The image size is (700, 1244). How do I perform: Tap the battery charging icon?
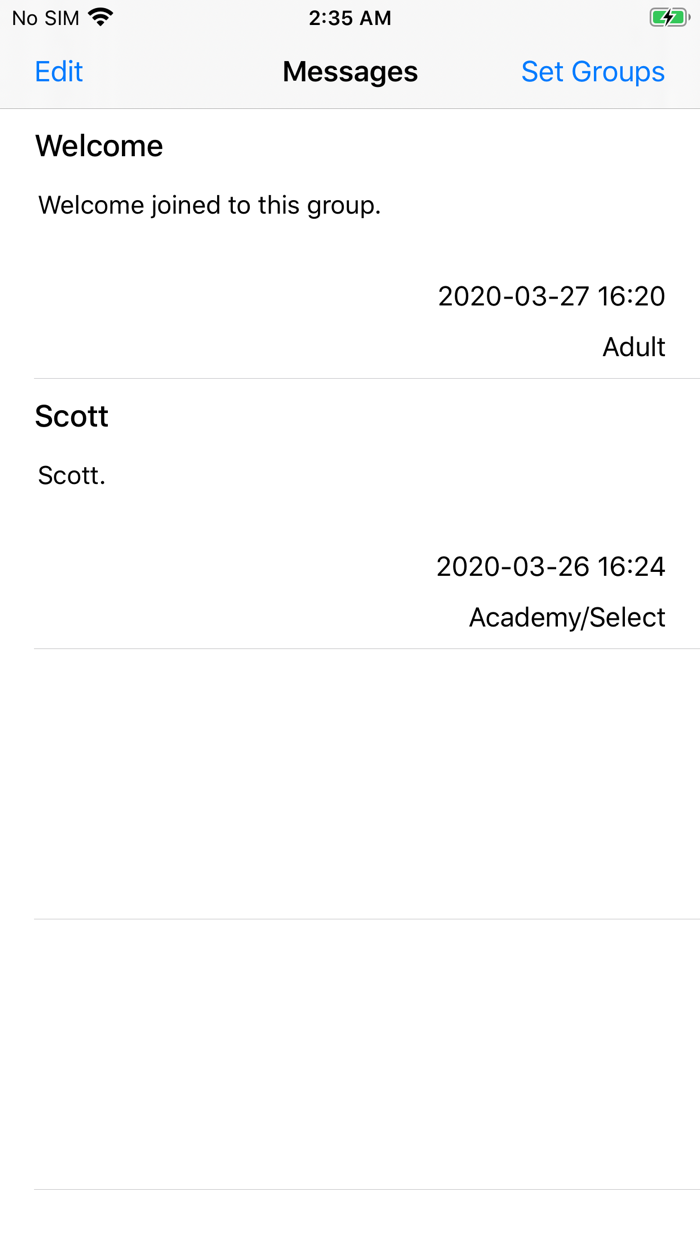click(x=668, y=17)
